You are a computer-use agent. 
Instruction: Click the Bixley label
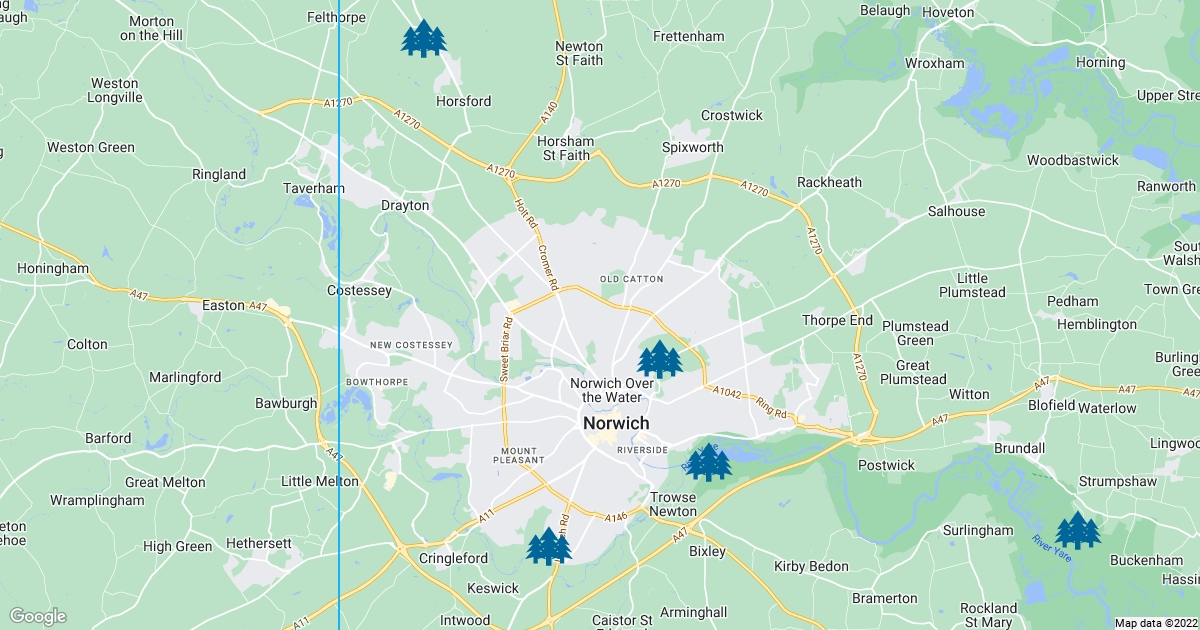[707, 551]
